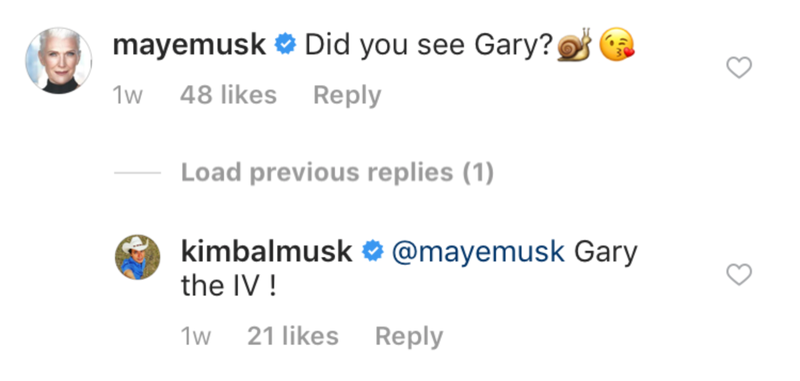This screenshot has height=381, width=800.
Task: View the 21 likes list
Action: tap(293, 337)
